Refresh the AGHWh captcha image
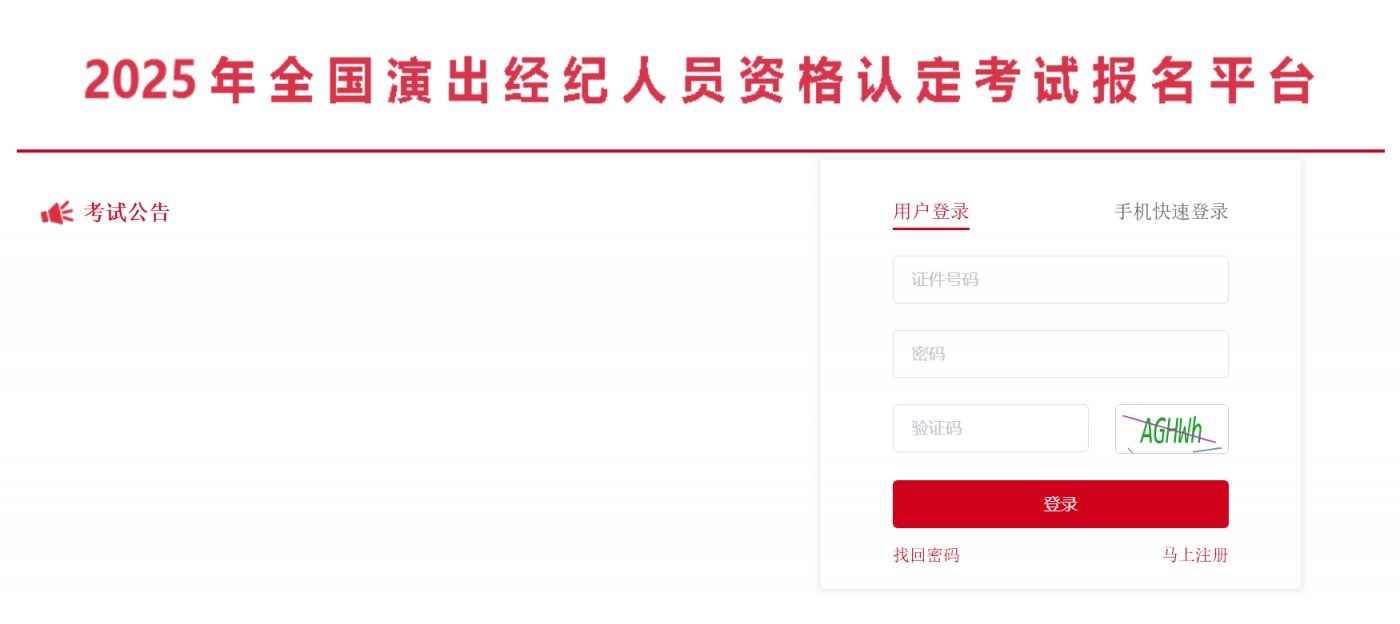1400x624 pixels. pyautogui.click(x=1171, y=429)
